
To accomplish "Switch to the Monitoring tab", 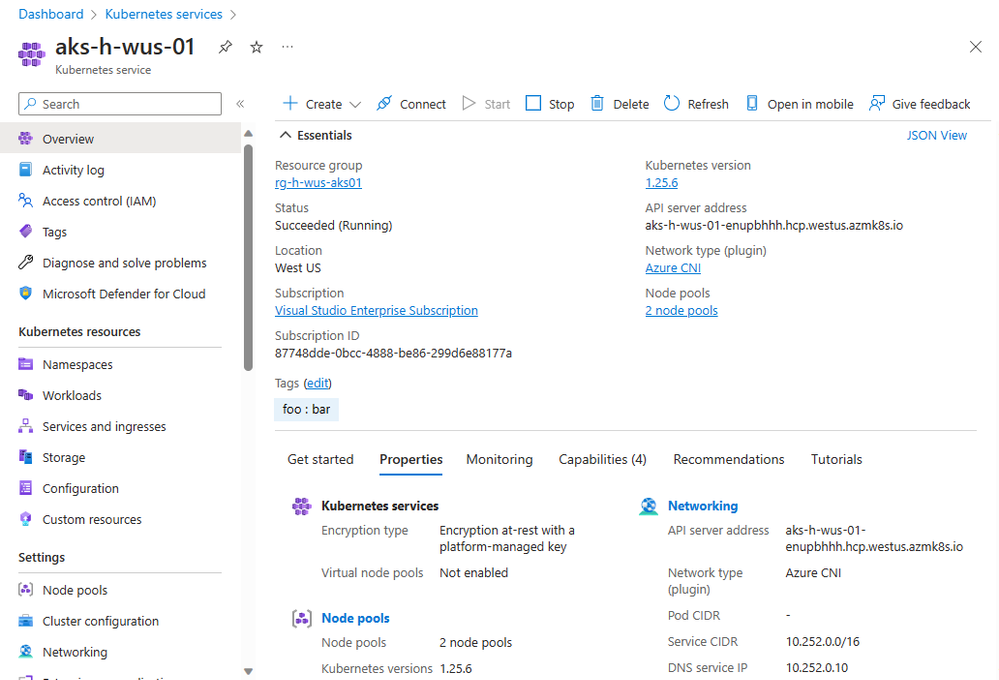I will click(500, 459).
